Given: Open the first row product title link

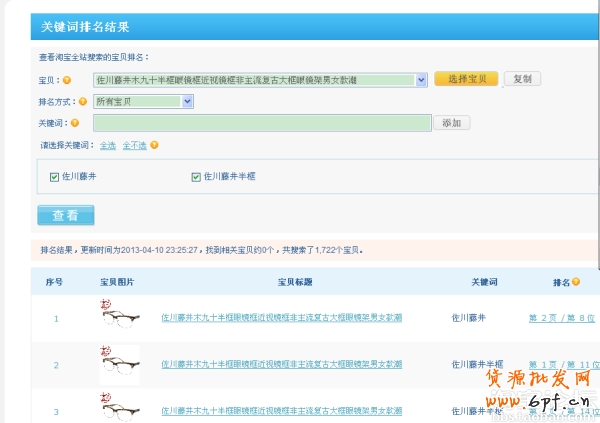Looking at the screenshot, I should coord(281,318).
